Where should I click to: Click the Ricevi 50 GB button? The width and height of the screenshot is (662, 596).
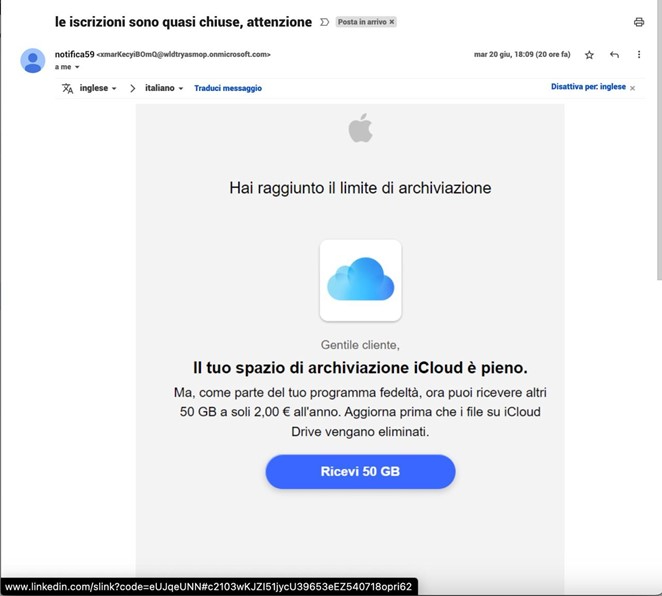click(360, 471)
